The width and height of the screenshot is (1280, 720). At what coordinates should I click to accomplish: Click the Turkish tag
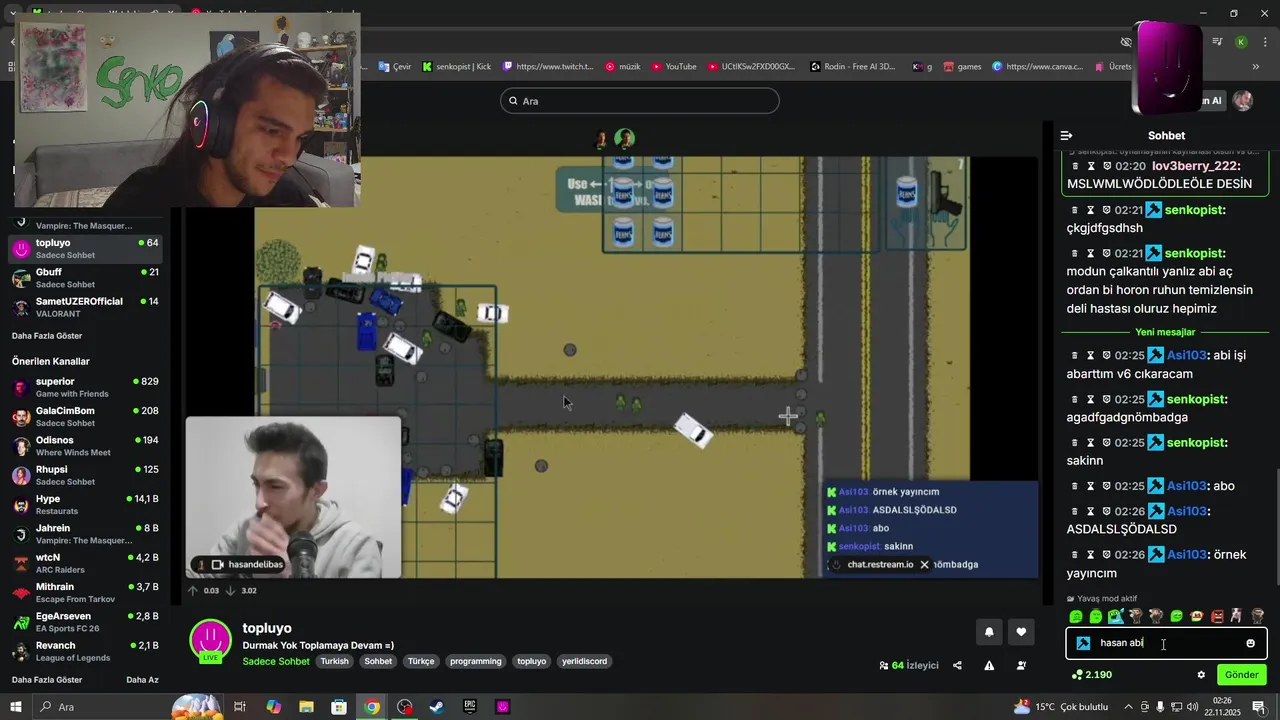[x=335, y=661]
